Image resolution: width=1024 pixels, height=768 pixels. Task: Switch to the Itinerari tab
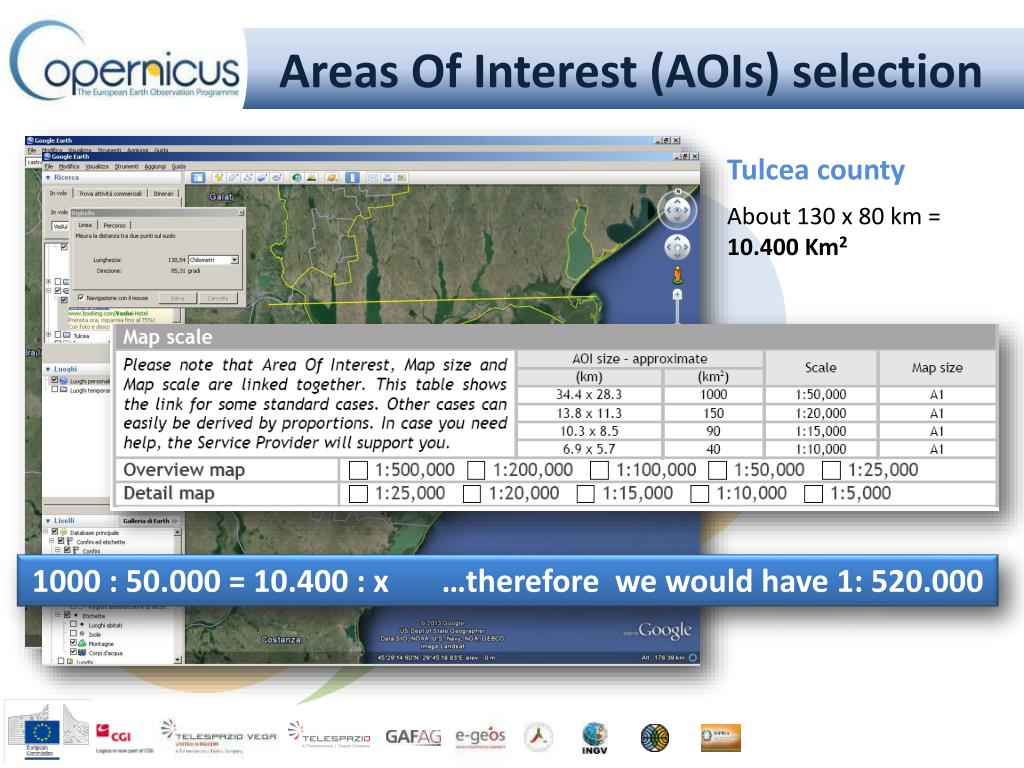(x=164, y=193)
